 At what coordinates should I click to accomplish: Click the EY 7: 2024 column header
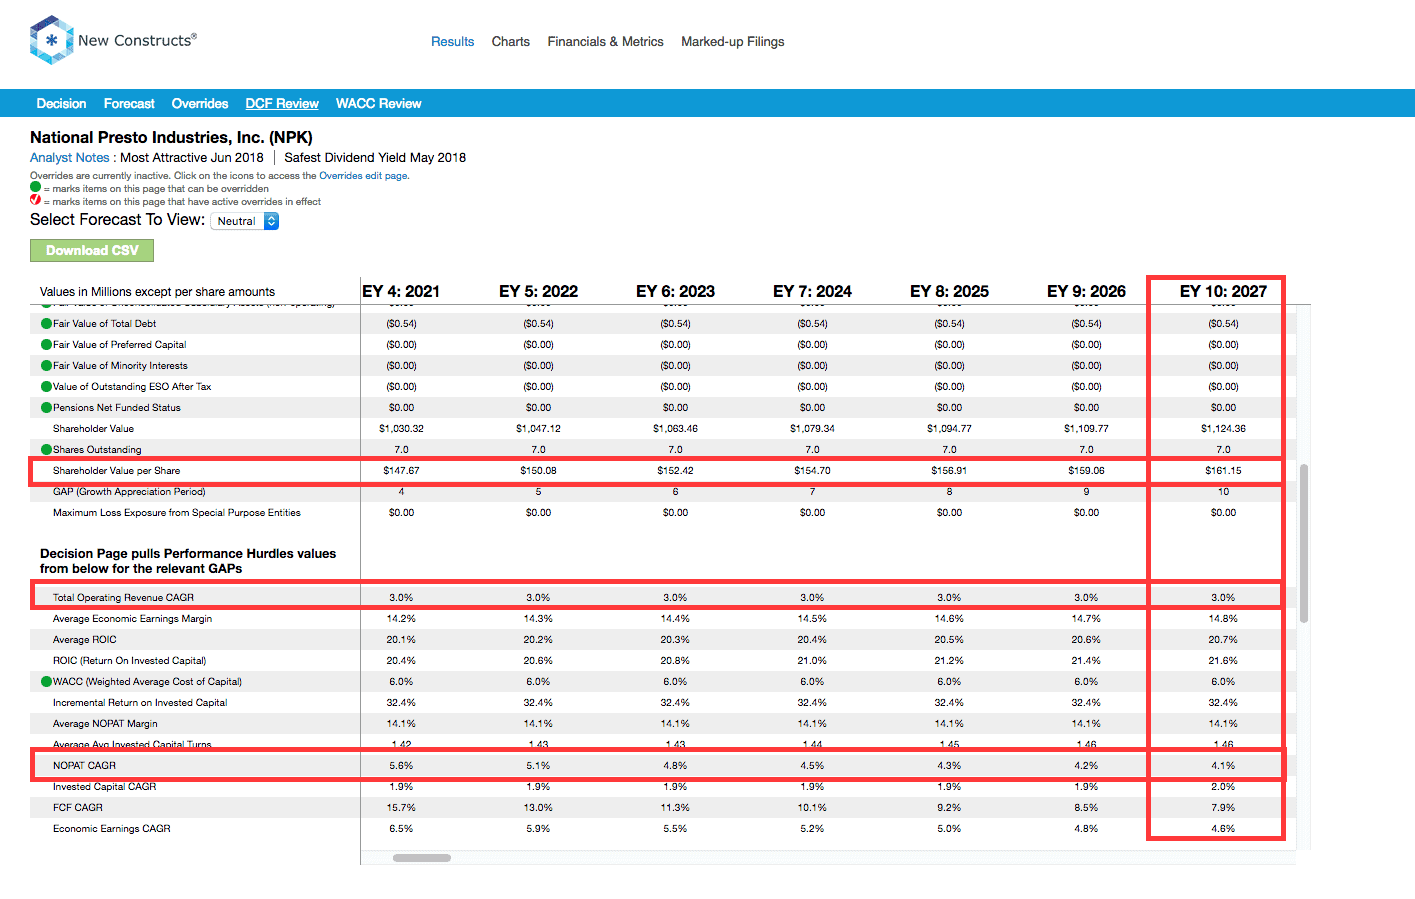point(812,291)
